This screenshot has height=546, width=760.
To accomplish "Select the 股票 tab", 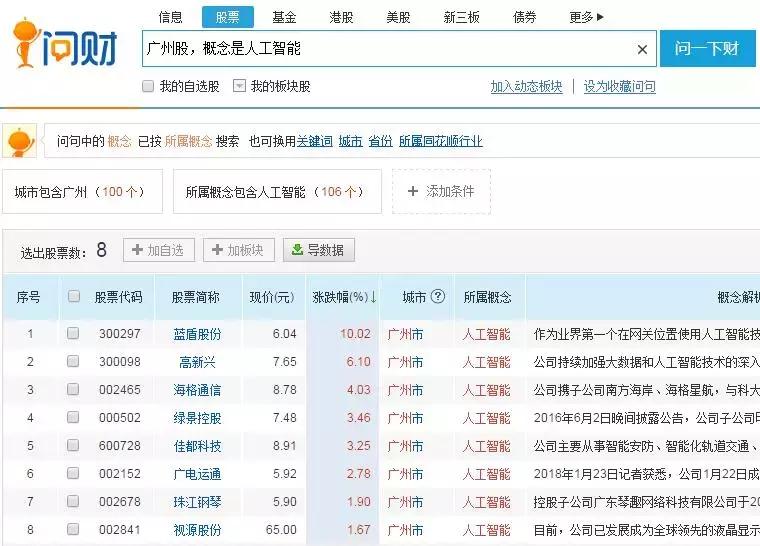I will coord(227,17).
